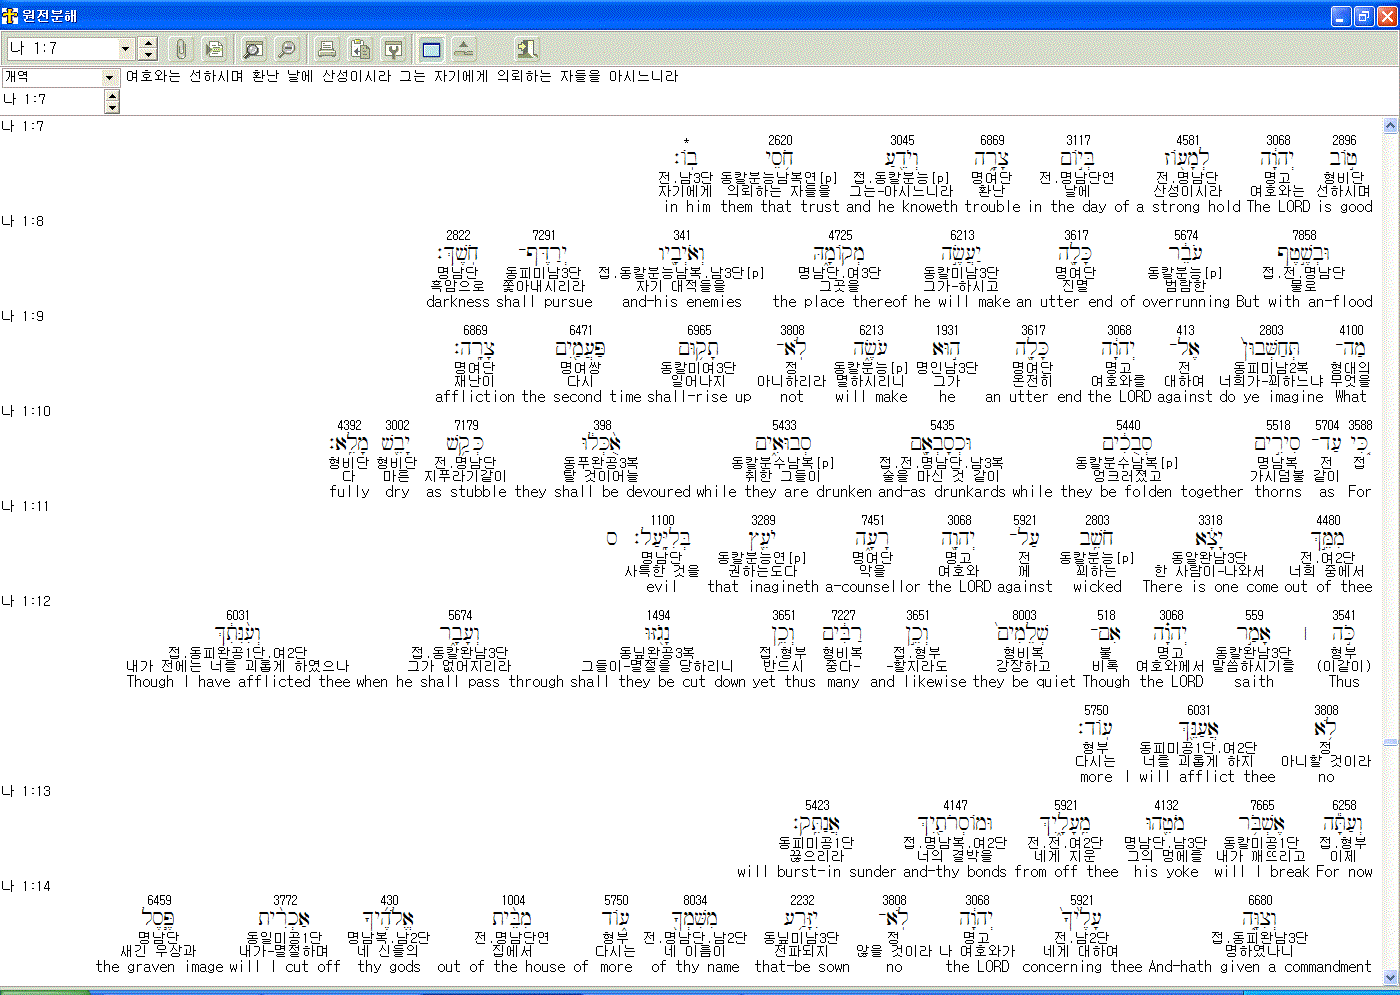Click Strong's number 6965

click(x=699, y=330)
